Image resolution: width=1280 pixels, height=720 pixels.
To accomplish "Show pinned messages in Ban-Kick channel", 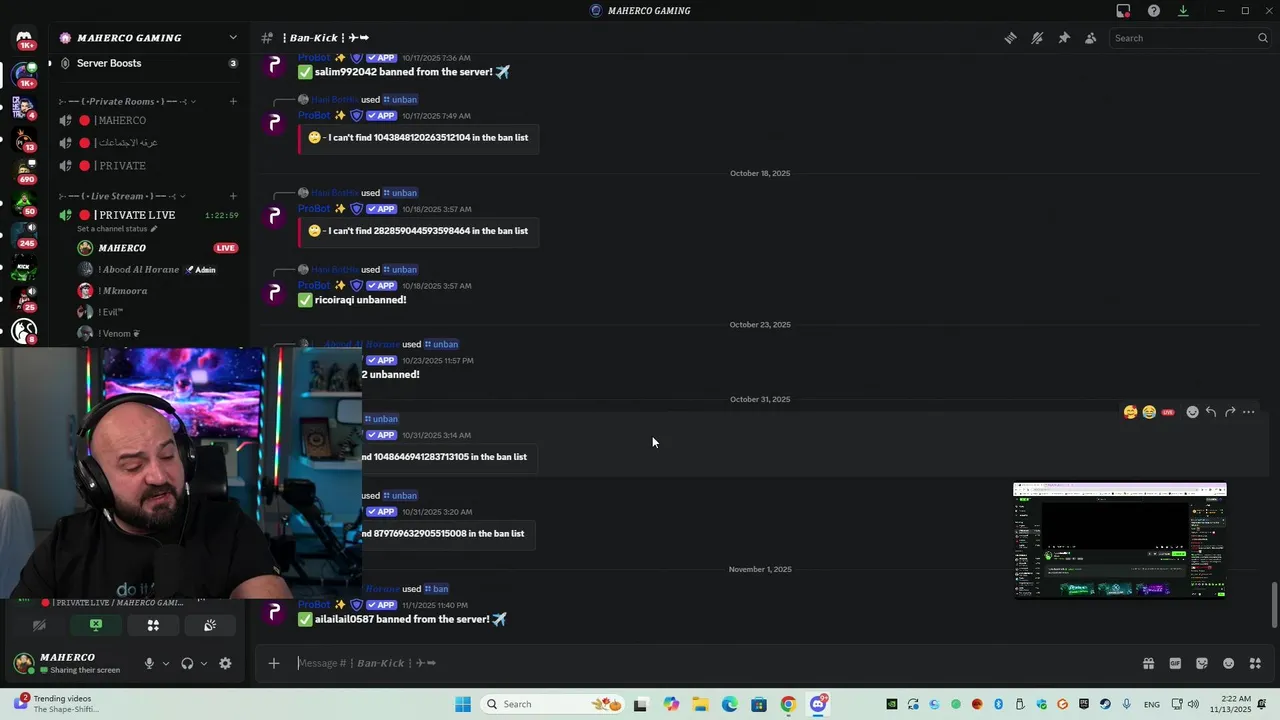I will pos(1064,38).
